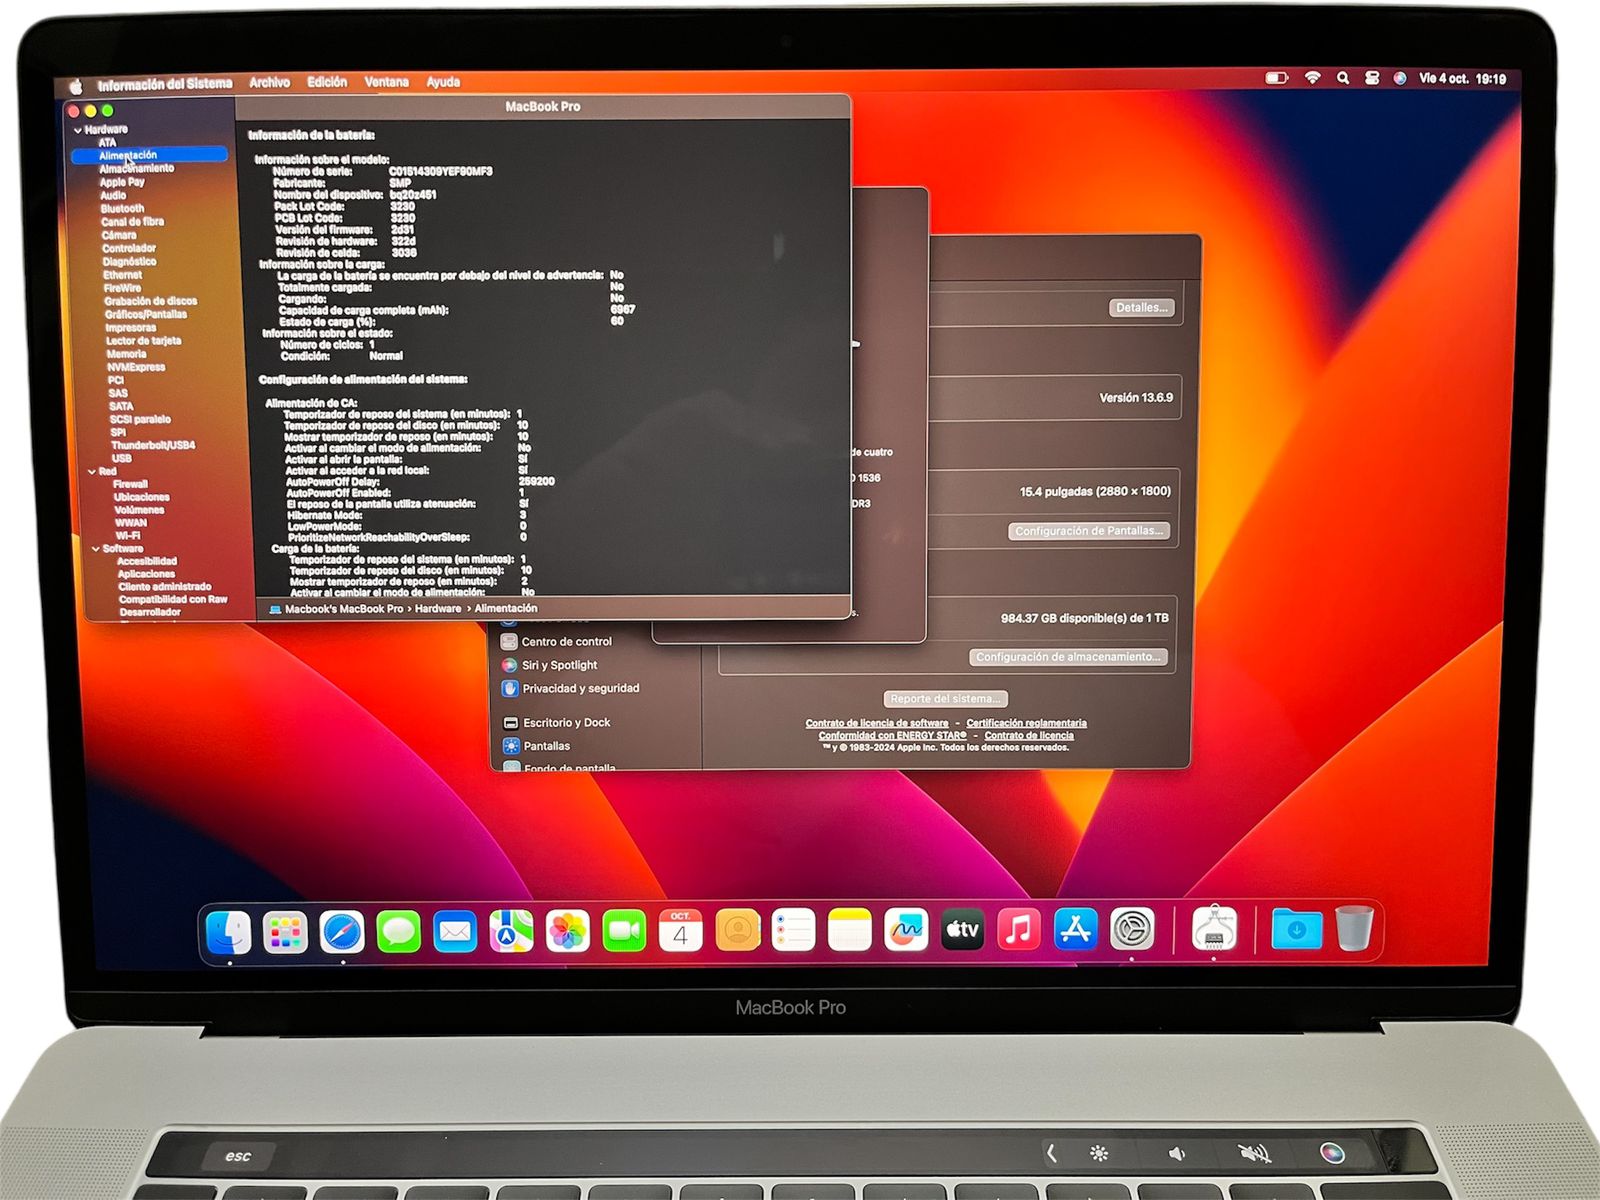The image size is (1600, 1200).
Task: Click Configuración de almacenamiento... button
Action: pos(1068,657)
